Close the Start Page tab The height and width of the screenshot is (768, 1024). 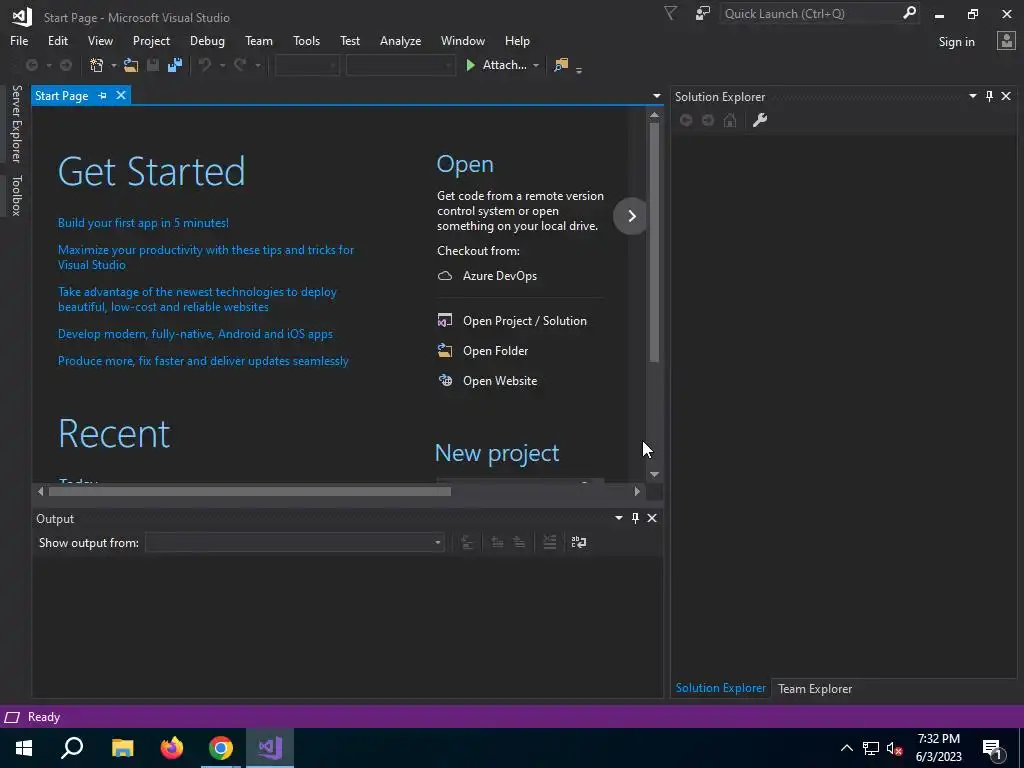pyautogui.click(x=121, y=95)
